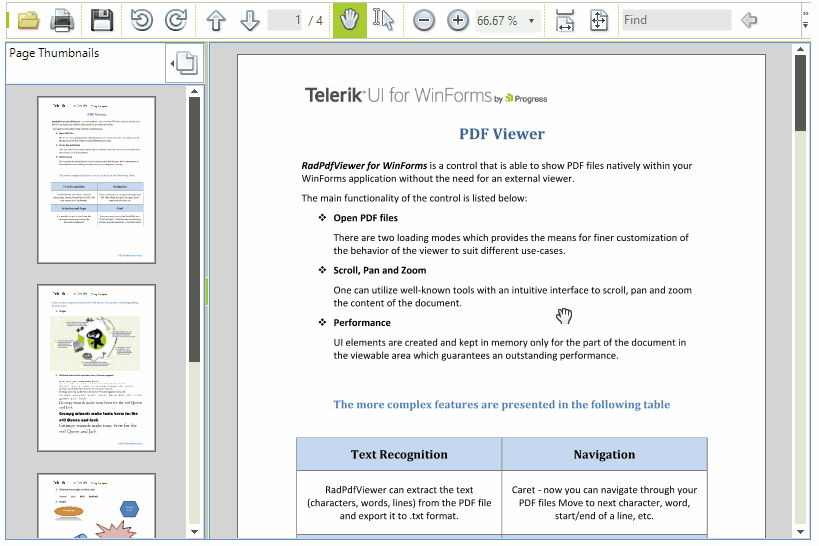Image resolution: width=819 pixels, height=546 pixels.
Task: Select the page 1 thumbnail
Action: pos(97,180)
